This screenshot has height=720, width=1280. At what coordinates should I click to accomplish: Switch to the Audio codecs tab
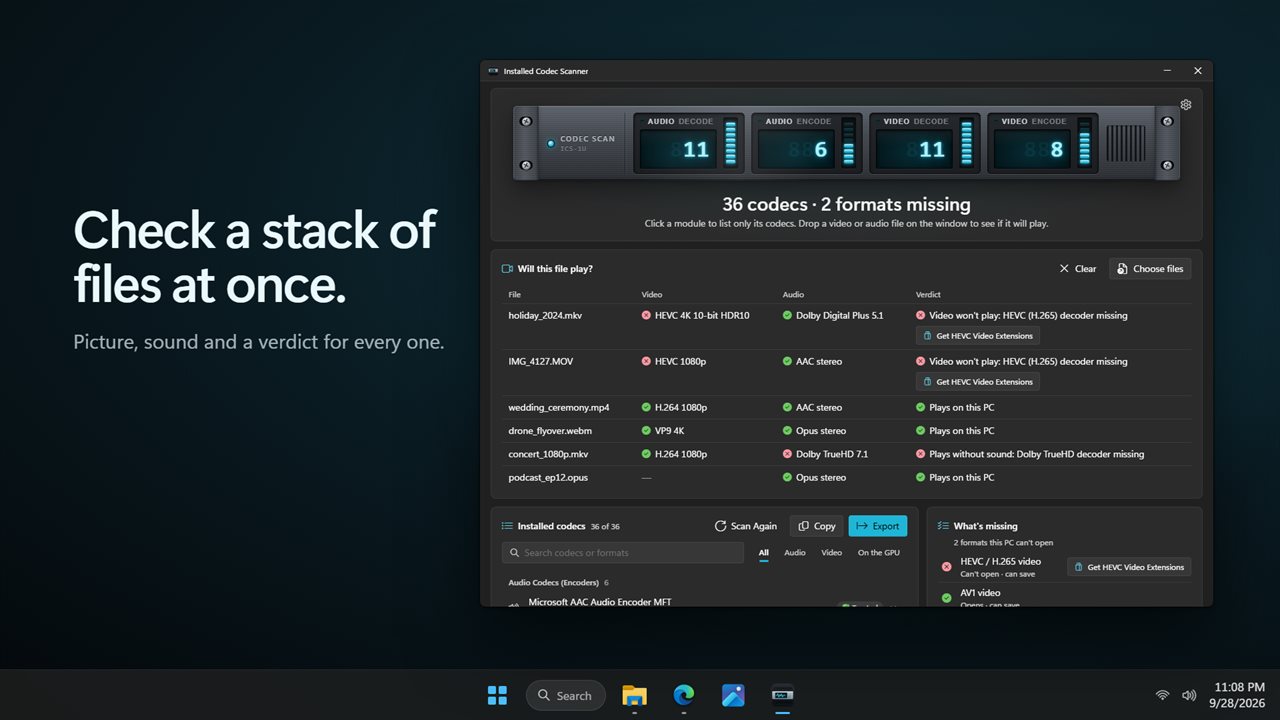[x=795, y=553]
